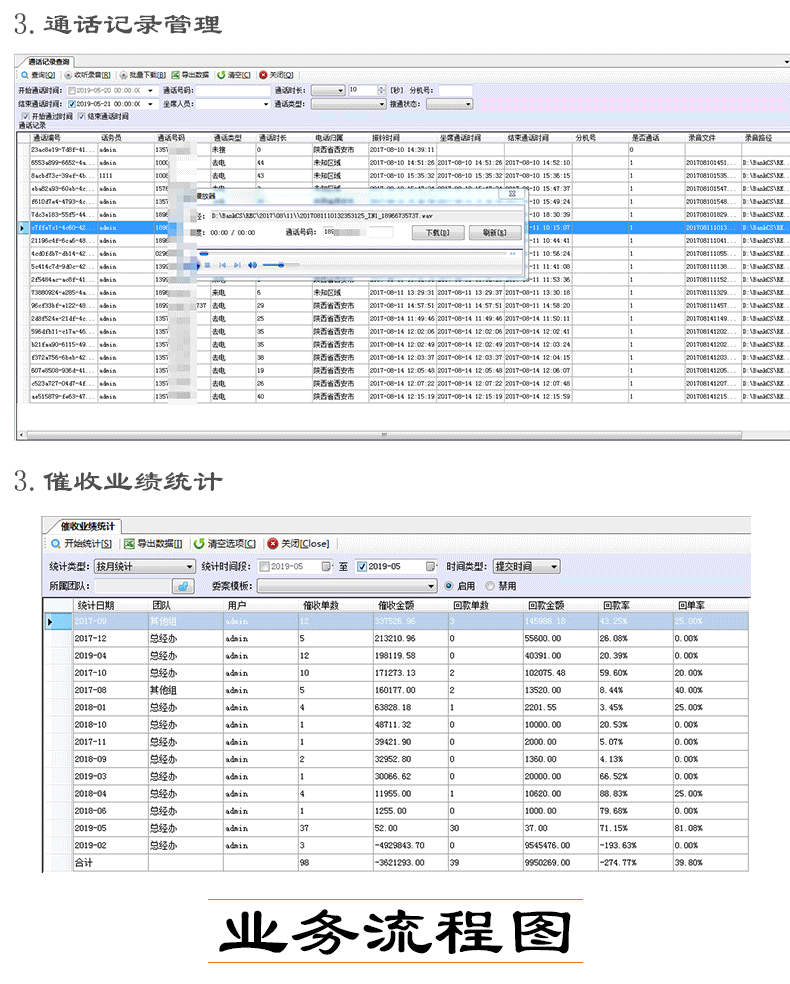This screenshot has height=984, width=790.
Task: Uncheck the 结束通话时间 option checkbox below filters
Action: click(82, 117)
